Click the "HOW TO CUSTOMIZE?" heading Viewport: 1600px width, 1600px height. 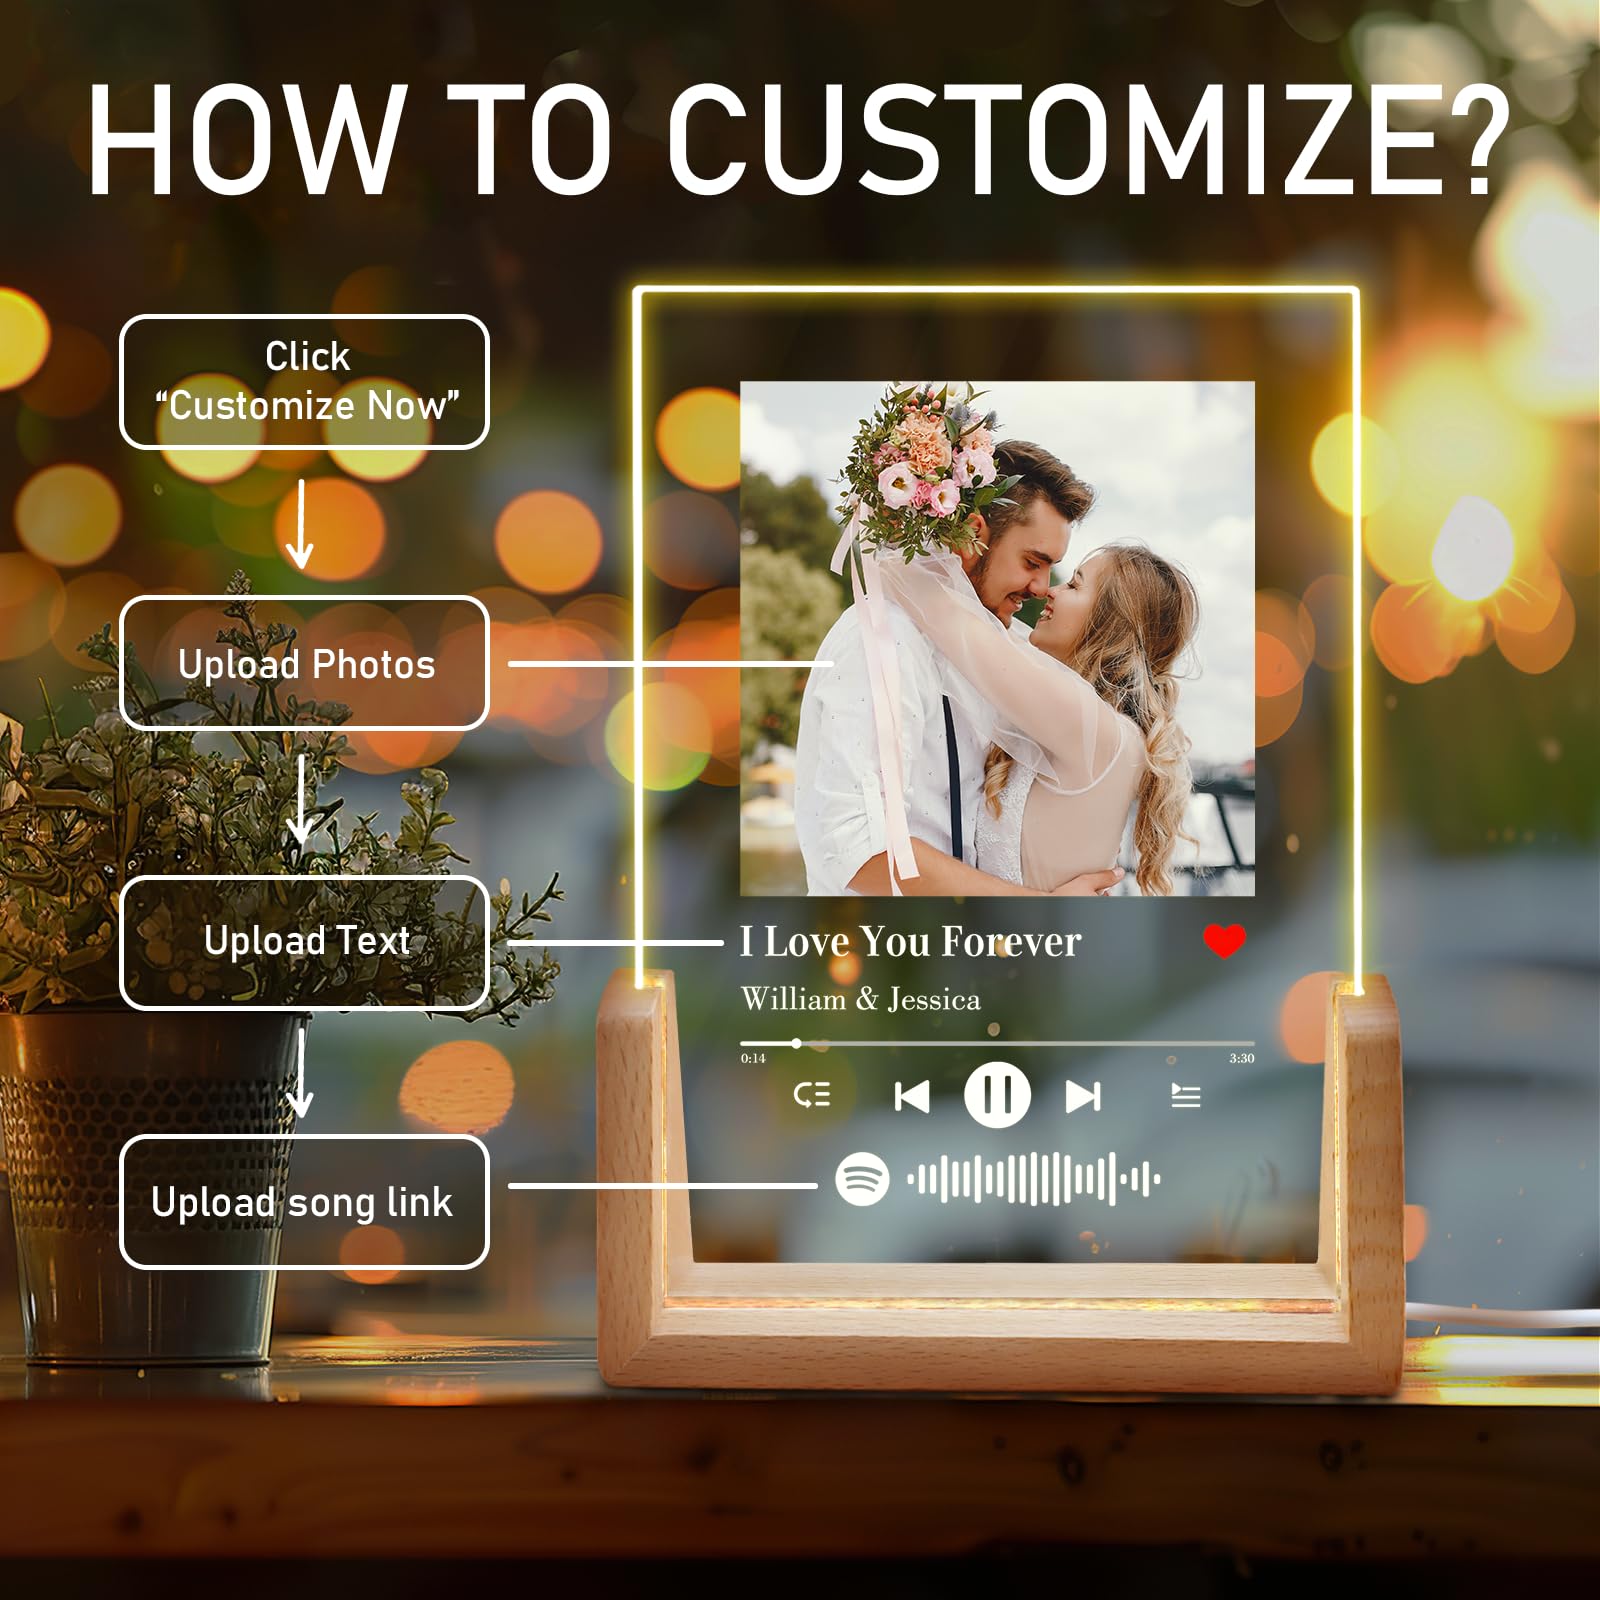pos(798,140)
